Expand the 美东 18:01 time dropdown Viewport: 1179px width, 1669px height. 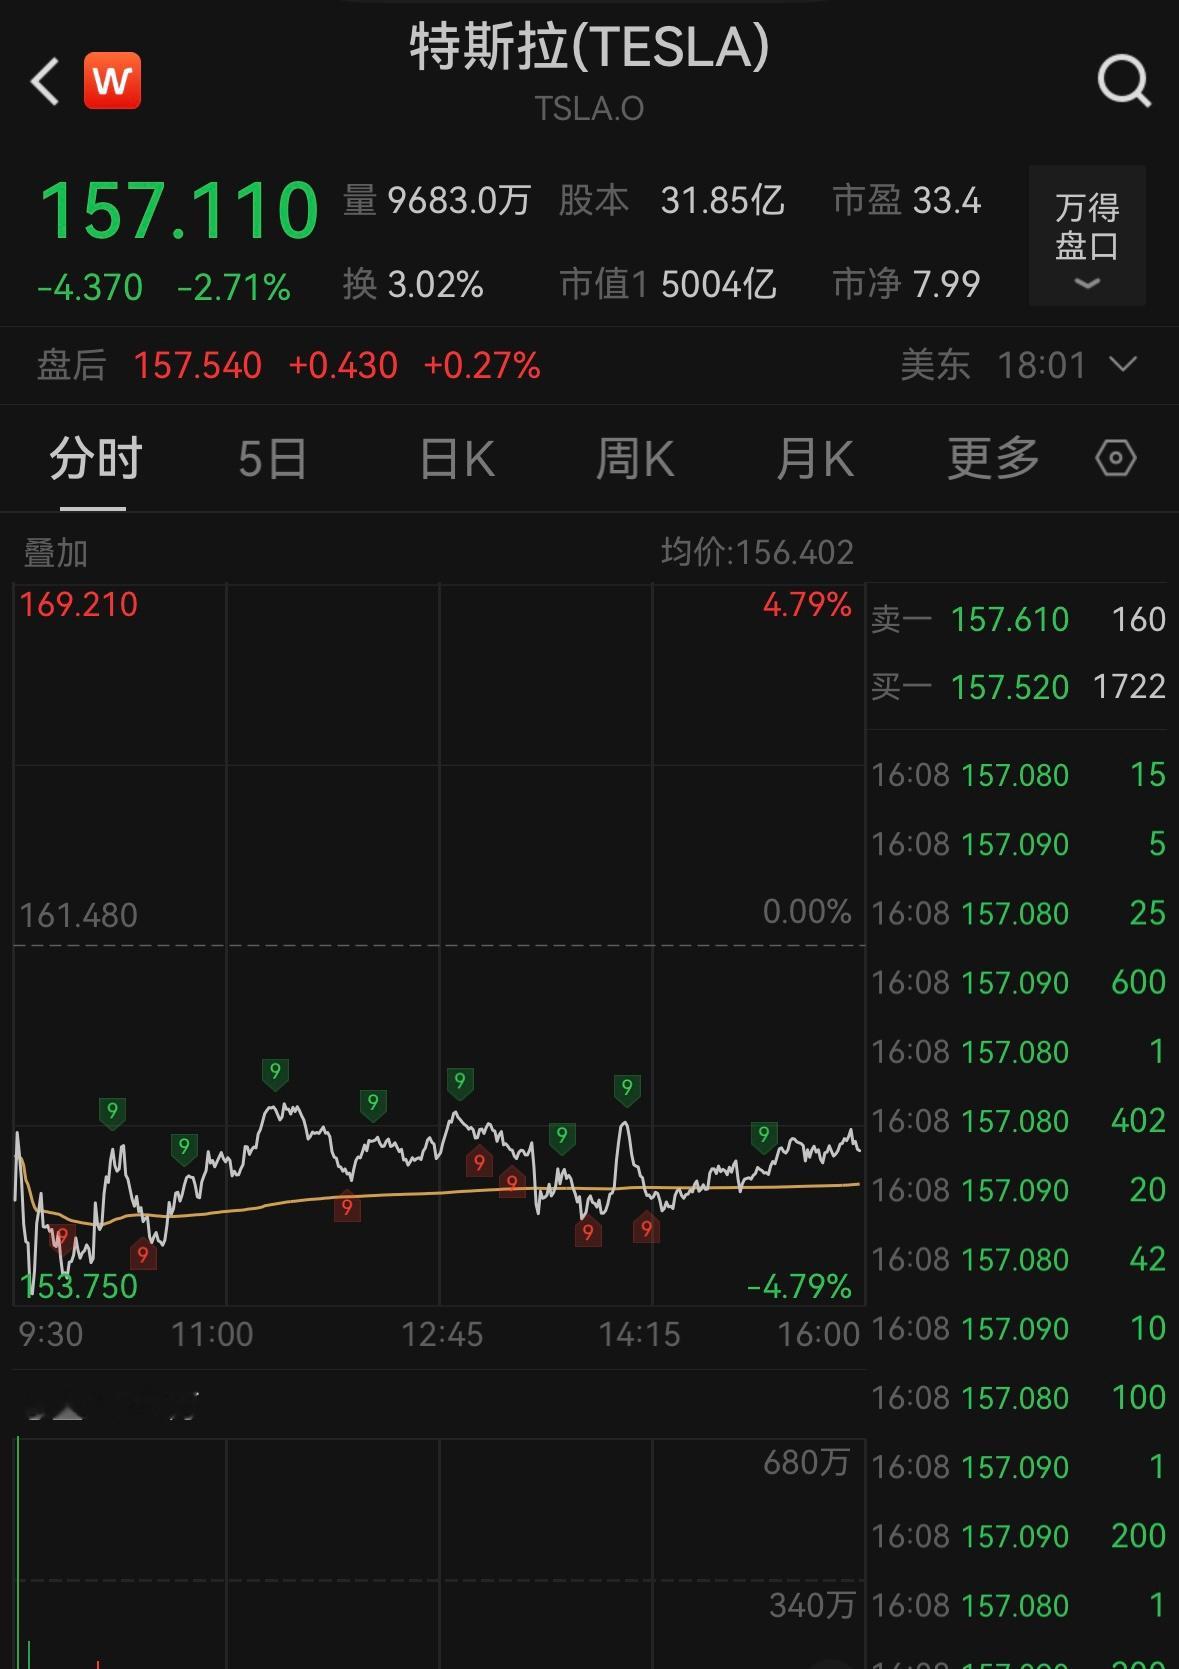tap(1019, 365)
